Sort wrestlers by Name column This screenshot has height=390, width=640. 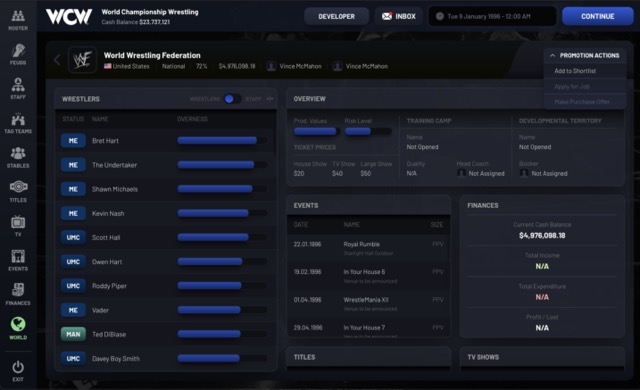click(x=100, y=119)
